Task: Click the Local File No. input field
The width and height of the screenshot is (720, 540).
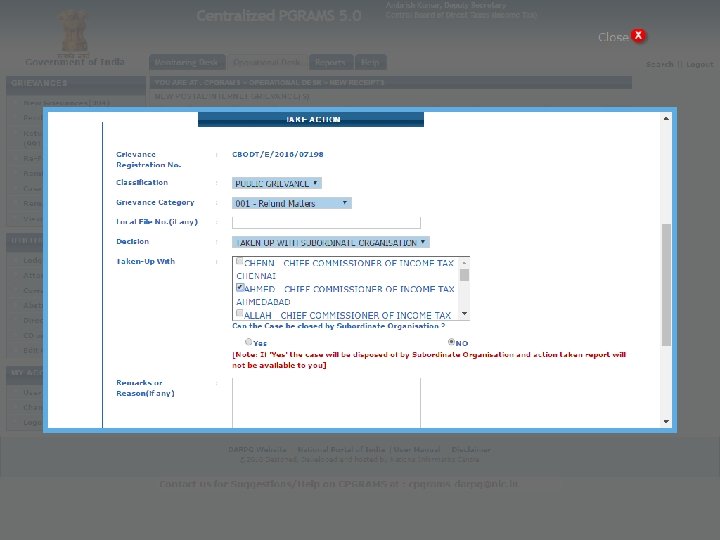Action: pos(326,222)
